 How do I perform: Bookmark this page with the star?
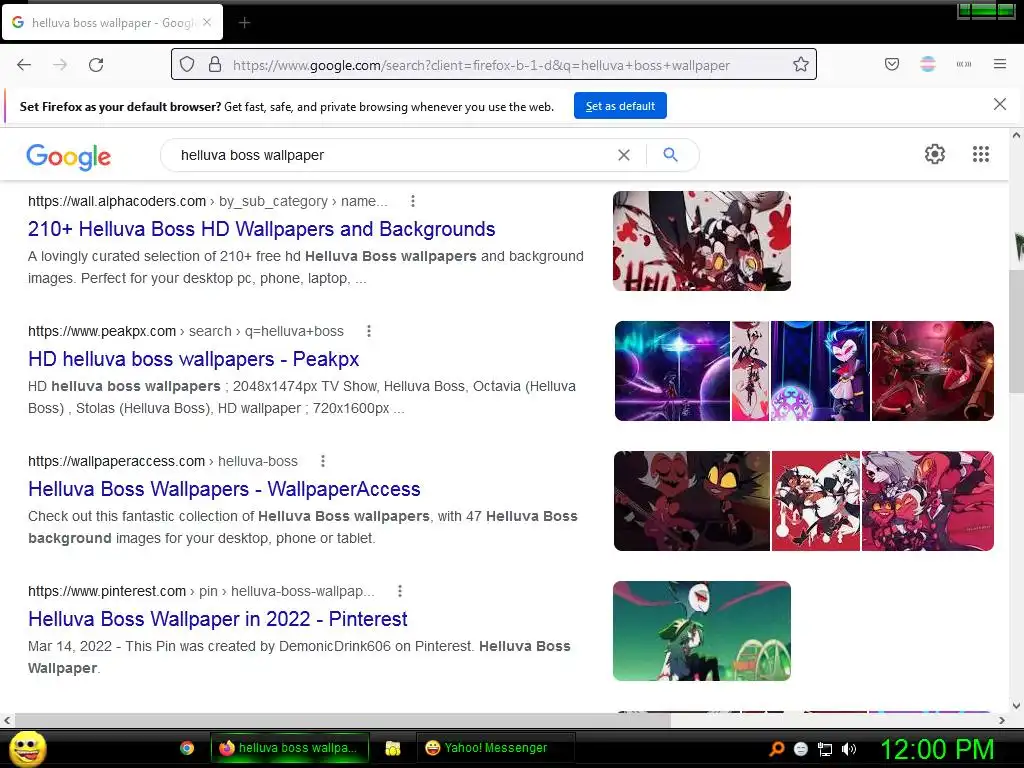801,65
